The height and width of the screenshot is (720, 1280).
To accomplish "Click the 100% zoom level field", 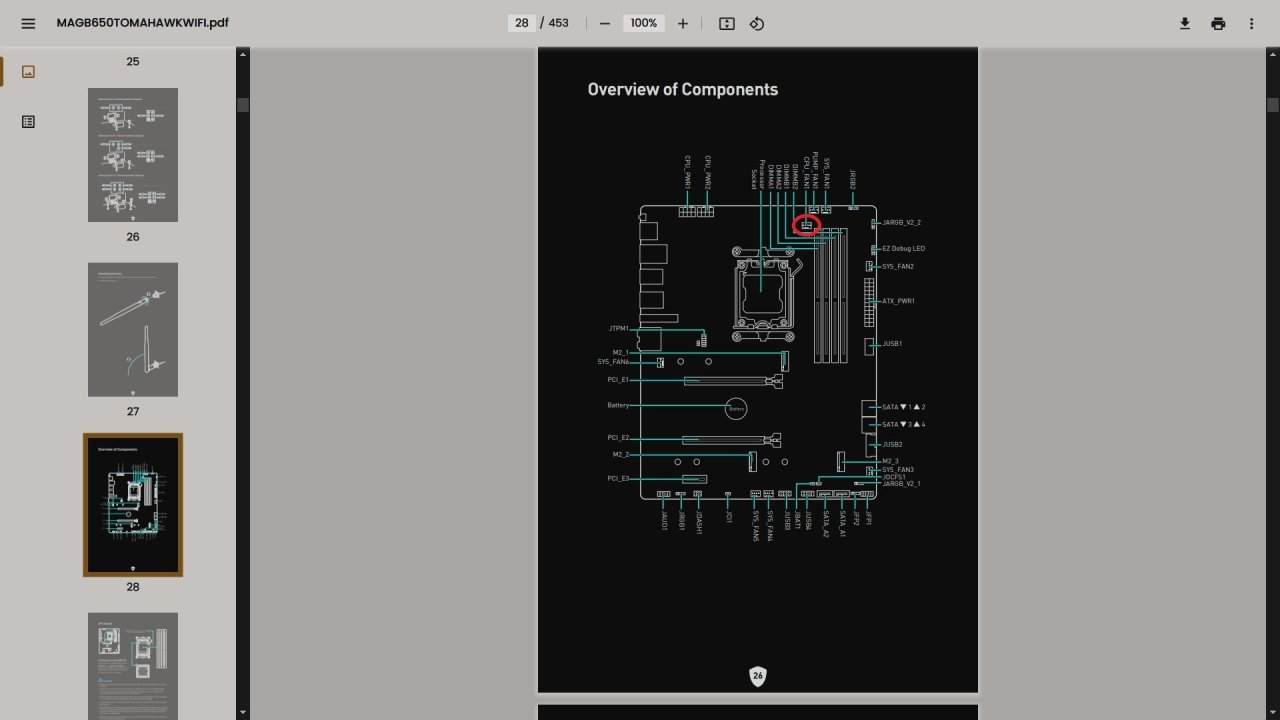I will (x=644, y=23).
